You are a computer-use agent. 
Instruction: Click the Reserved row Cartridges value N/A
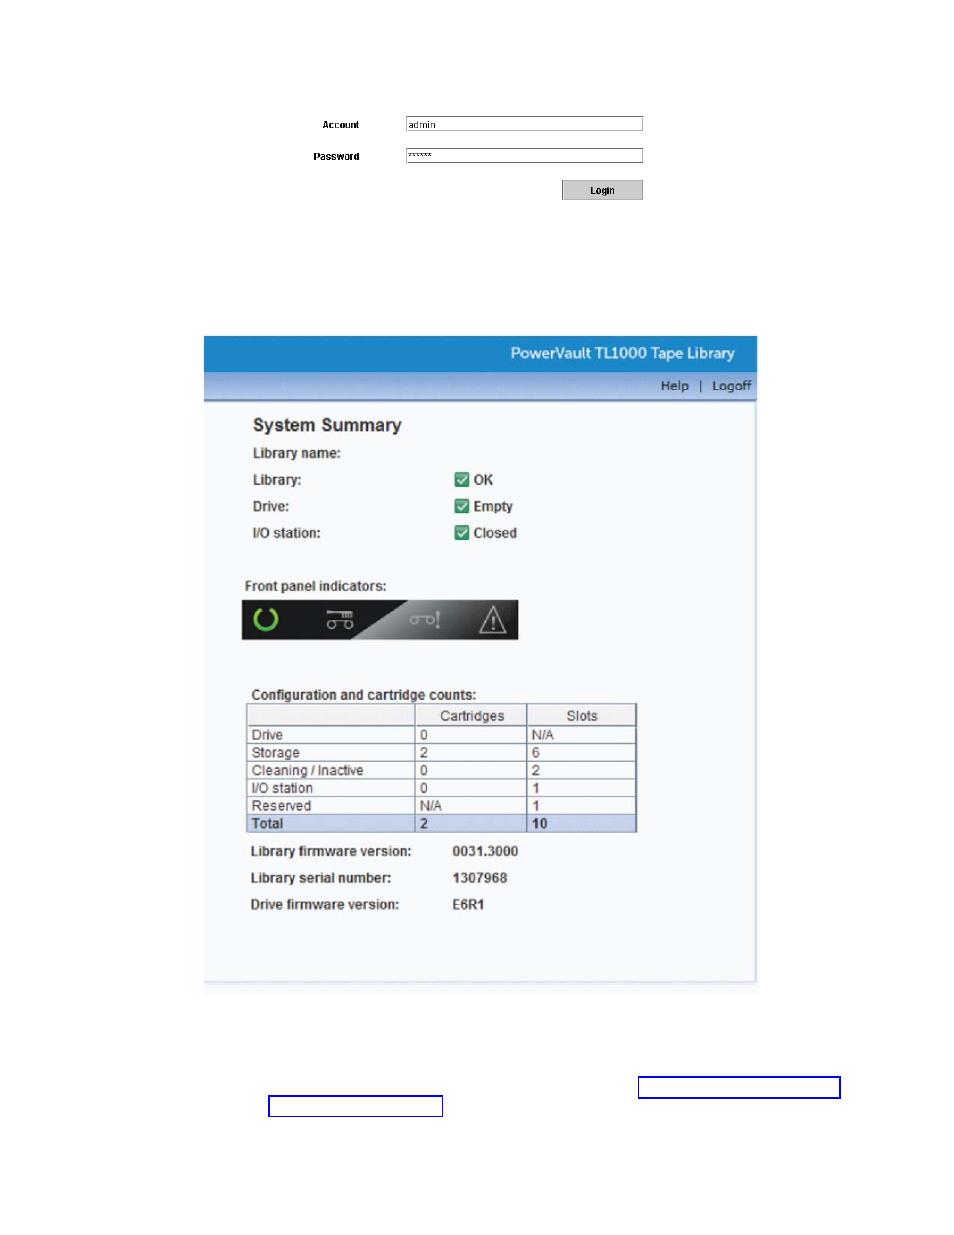430,806
